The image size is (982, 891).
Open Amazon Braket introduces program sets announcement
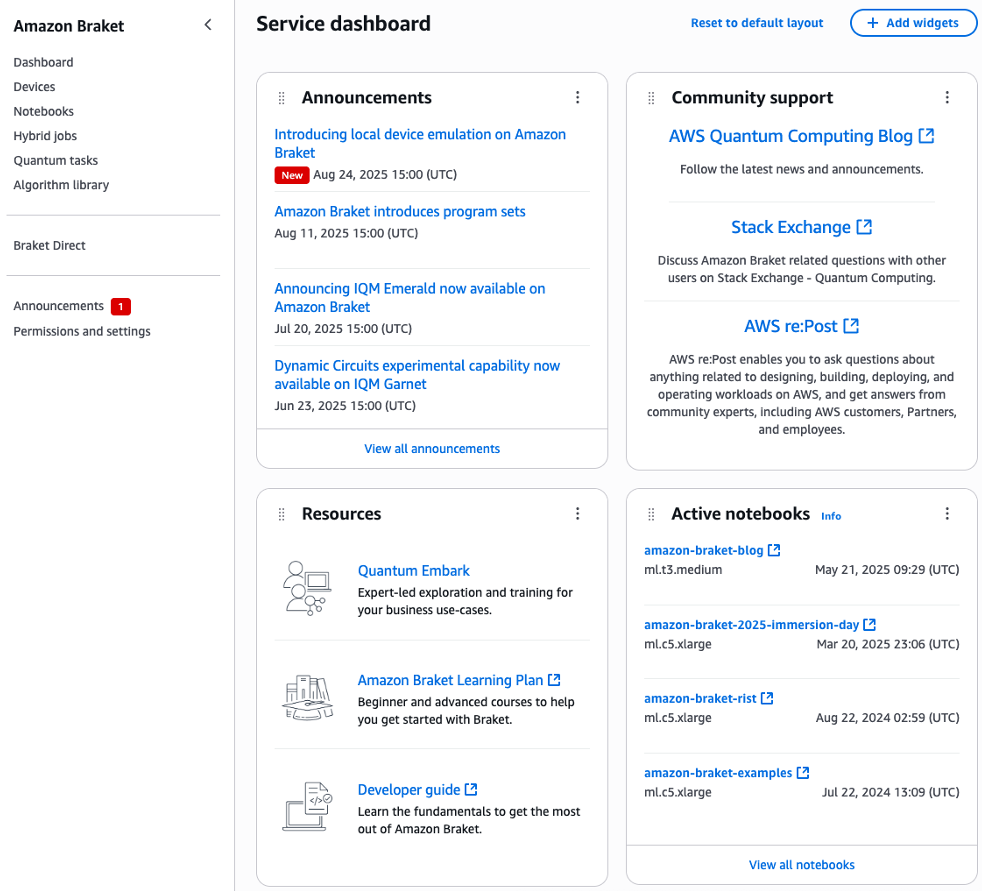[x=400, y=212]
